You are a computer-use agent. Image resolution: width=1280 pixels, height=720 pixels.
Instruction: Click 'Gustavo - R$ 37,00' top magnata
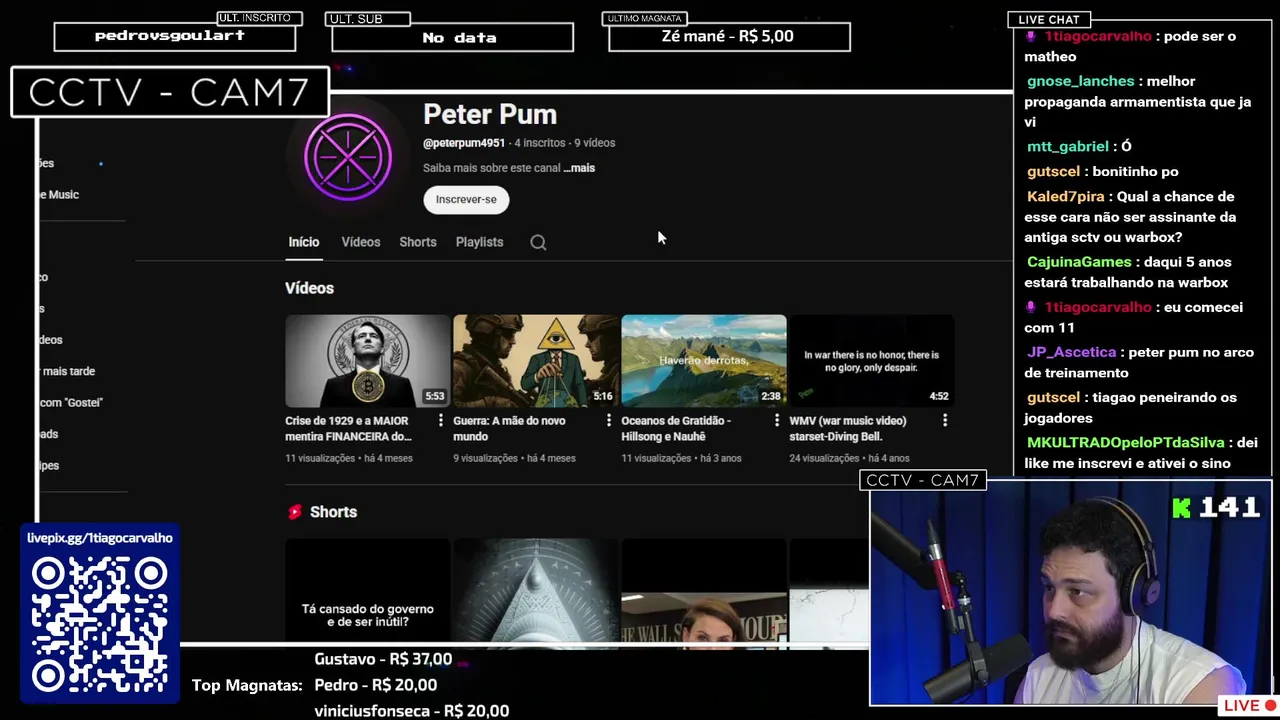coord(383,660)
